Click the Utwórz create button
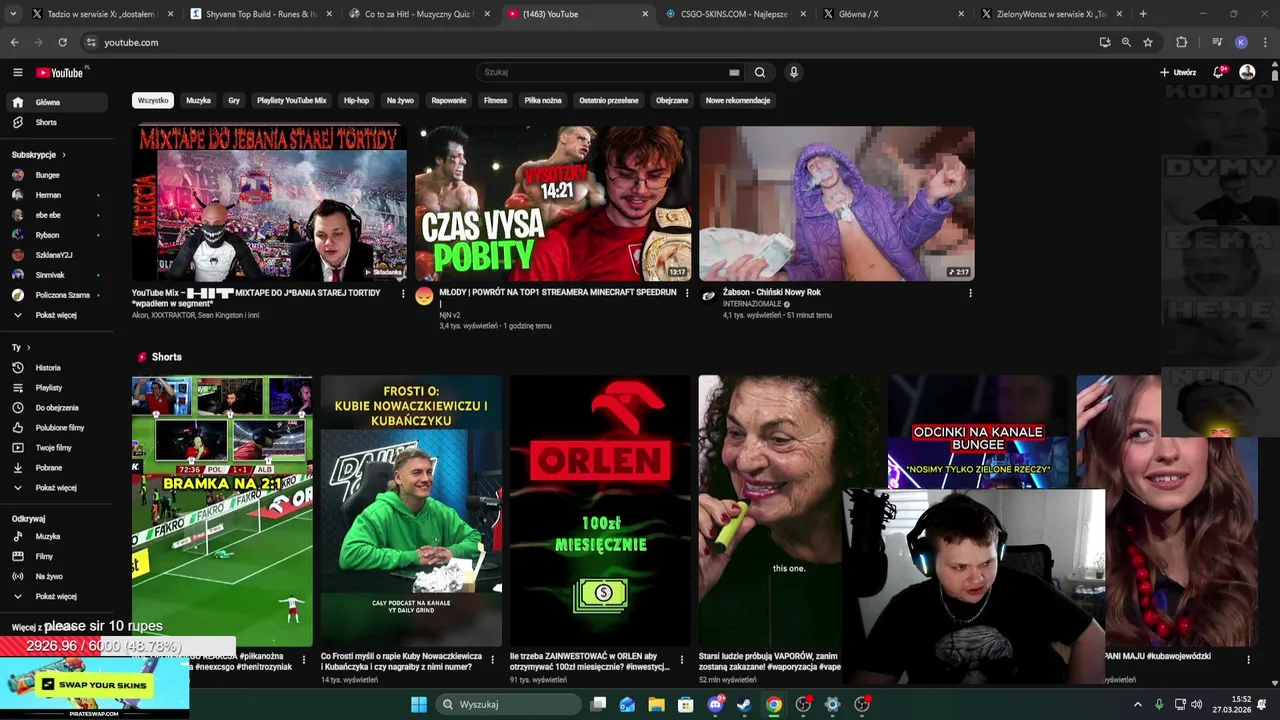This screenshot has height=720, width=1280. pos(1178,72)
